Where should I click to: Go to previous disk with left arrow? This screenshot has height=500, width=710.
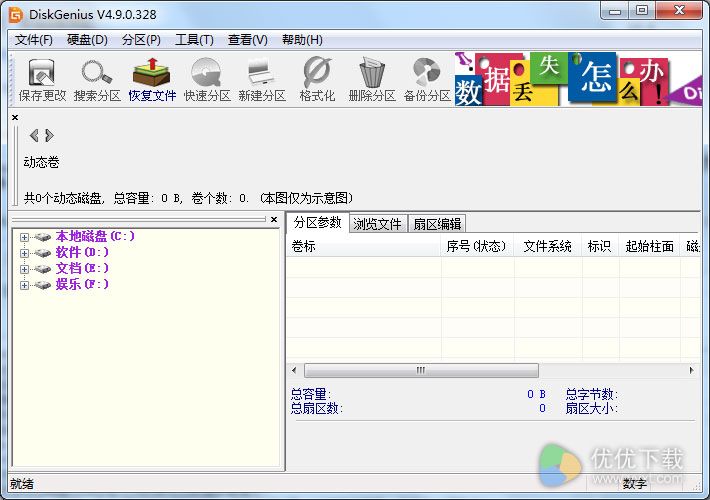pyautogui.click(x=34, y=135)
